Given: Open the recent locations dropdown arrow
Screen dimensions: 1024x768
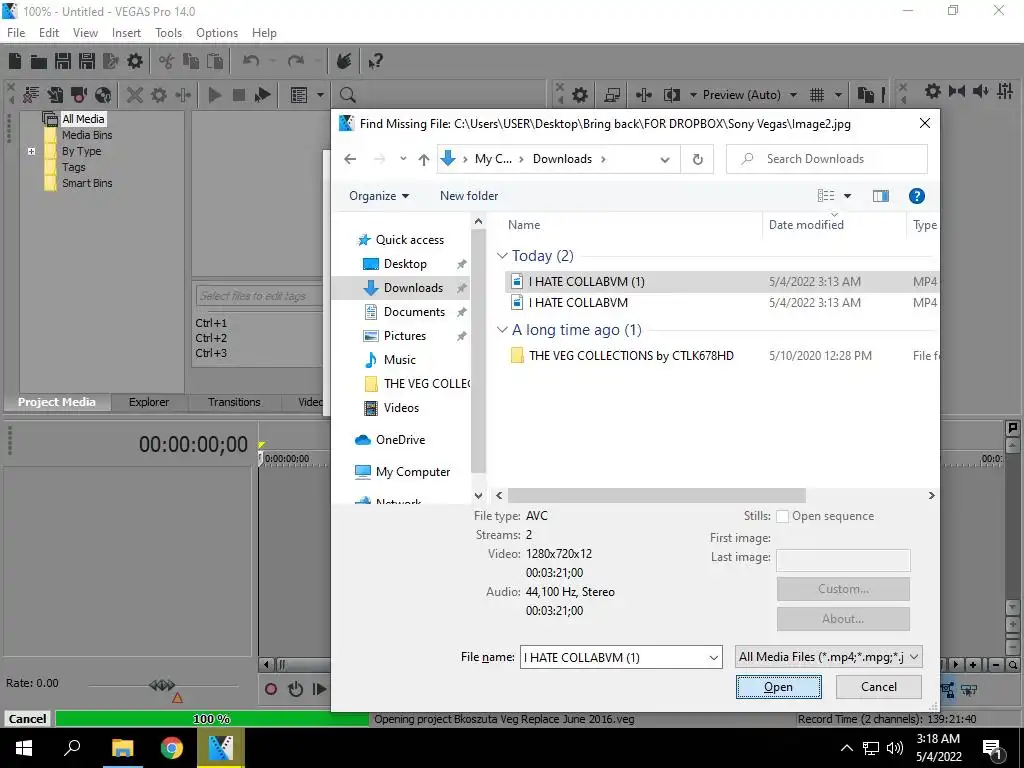Looking at the screenshot, I should point(403,159).
